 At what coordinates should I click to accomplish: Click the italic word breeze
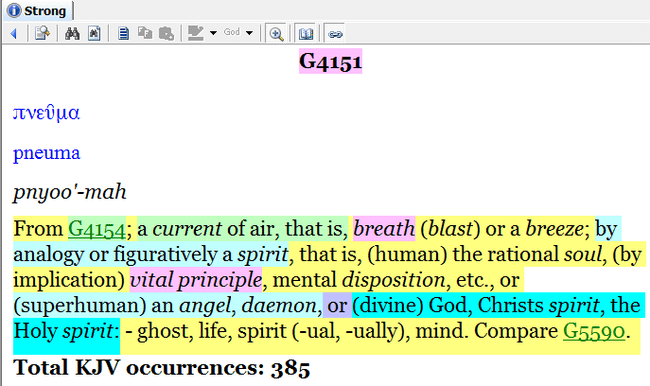tap(554, 229)
